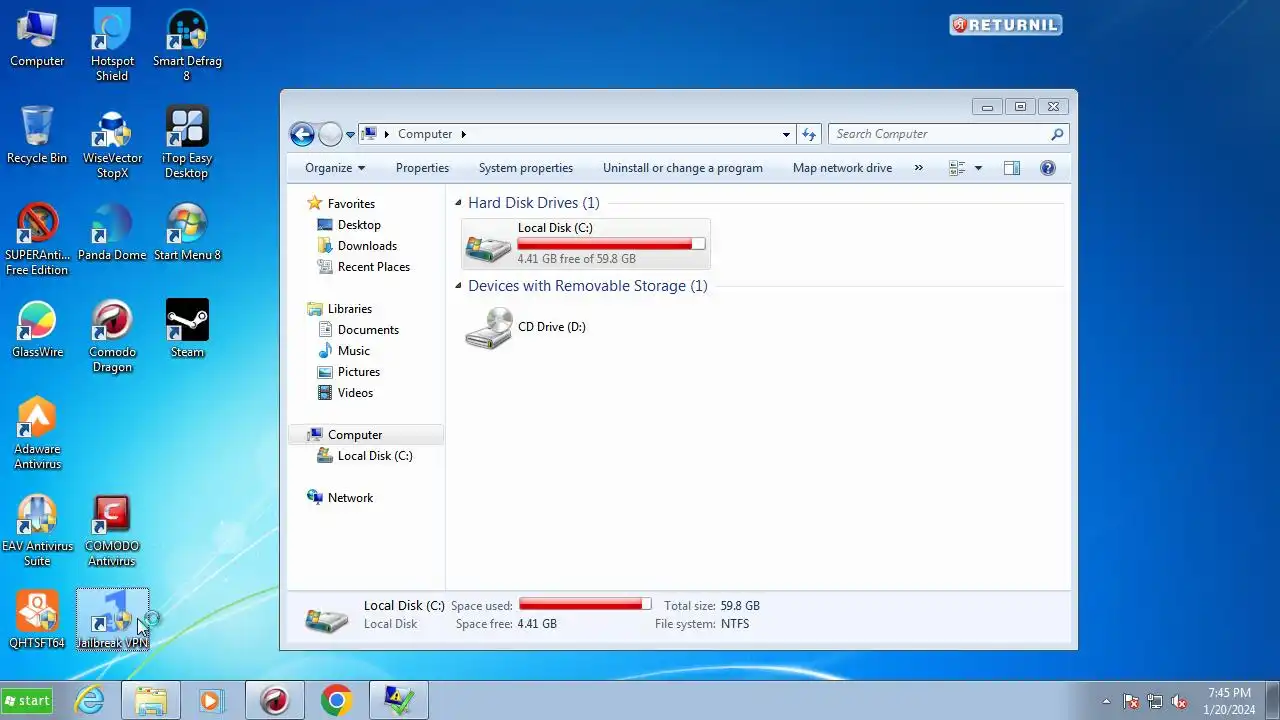Select Jailbreak VPN desktop shortcut

112,620
